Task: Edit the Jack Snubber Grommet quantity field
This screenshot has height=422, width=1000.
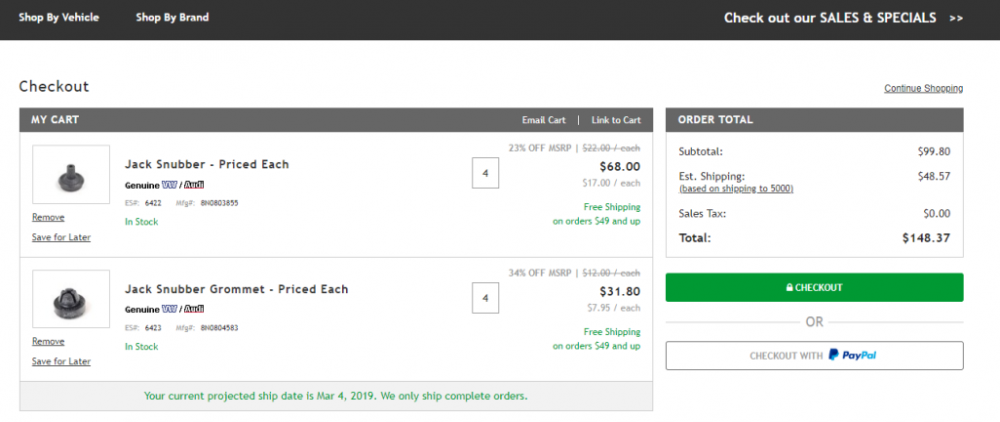Action: [485, 298]
